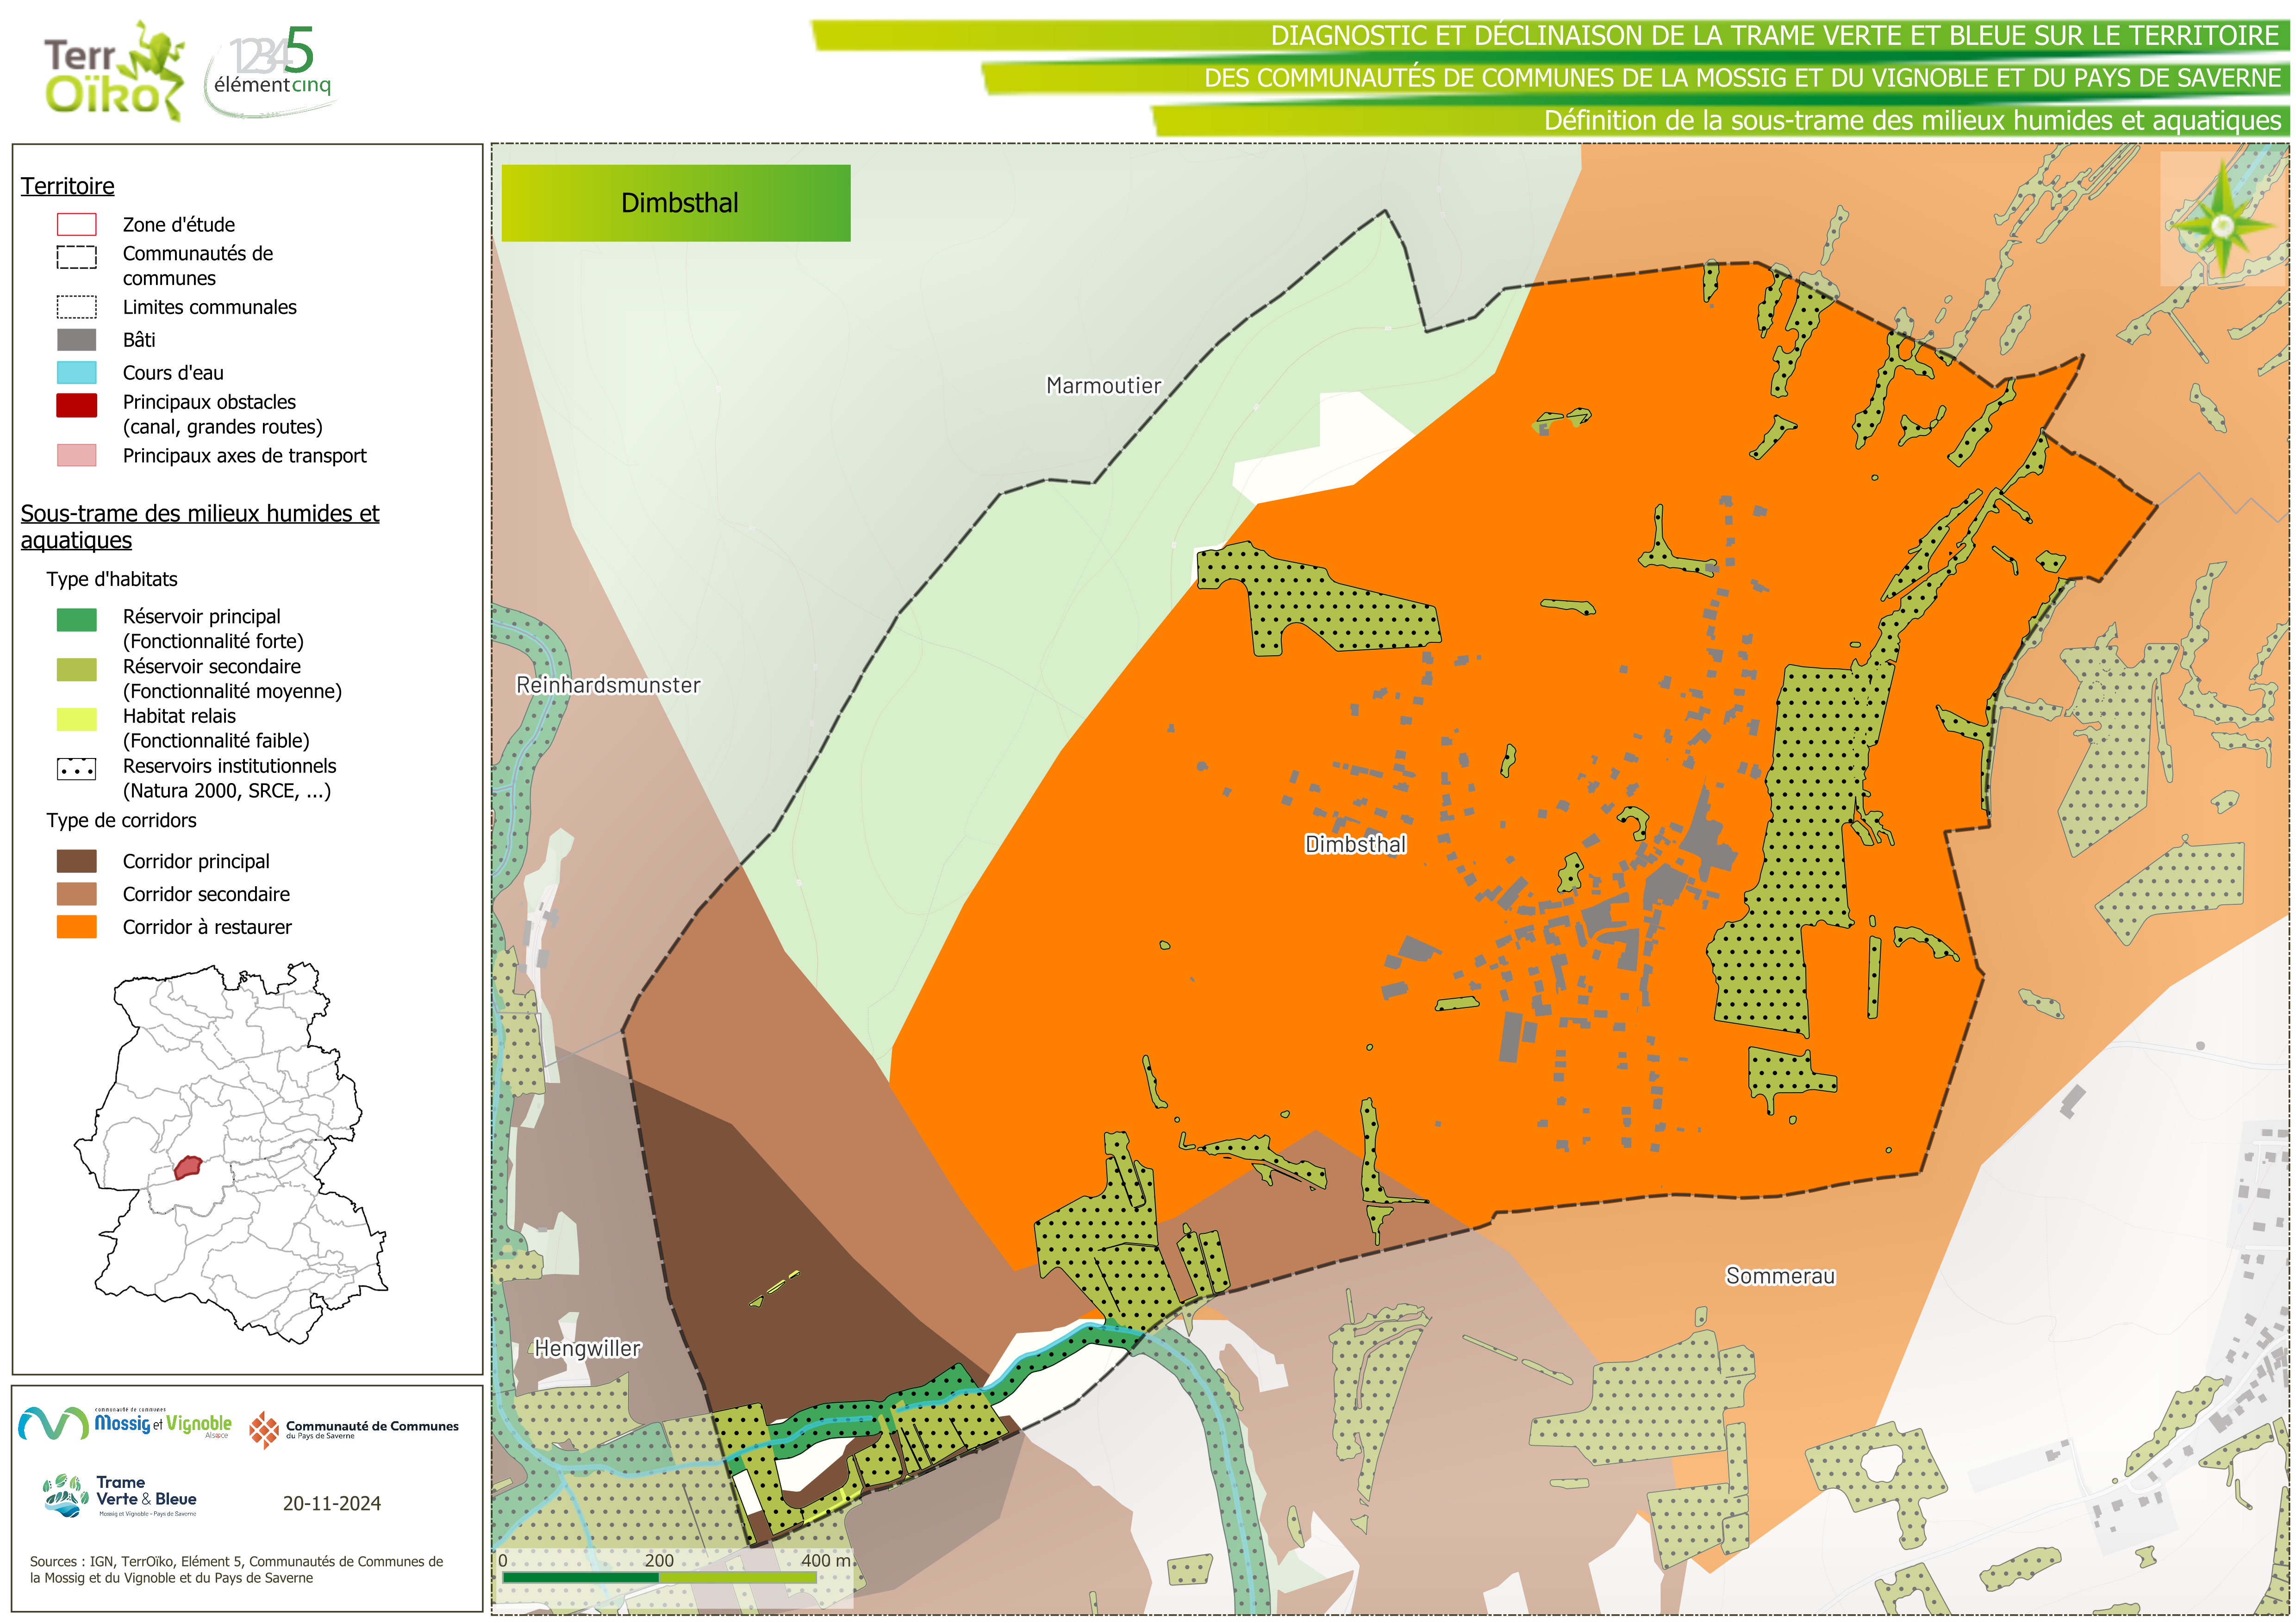Screen dimensions: 2296x1623
Task: Click the green Dimbsthal title banner
Action: pos(676,203)
